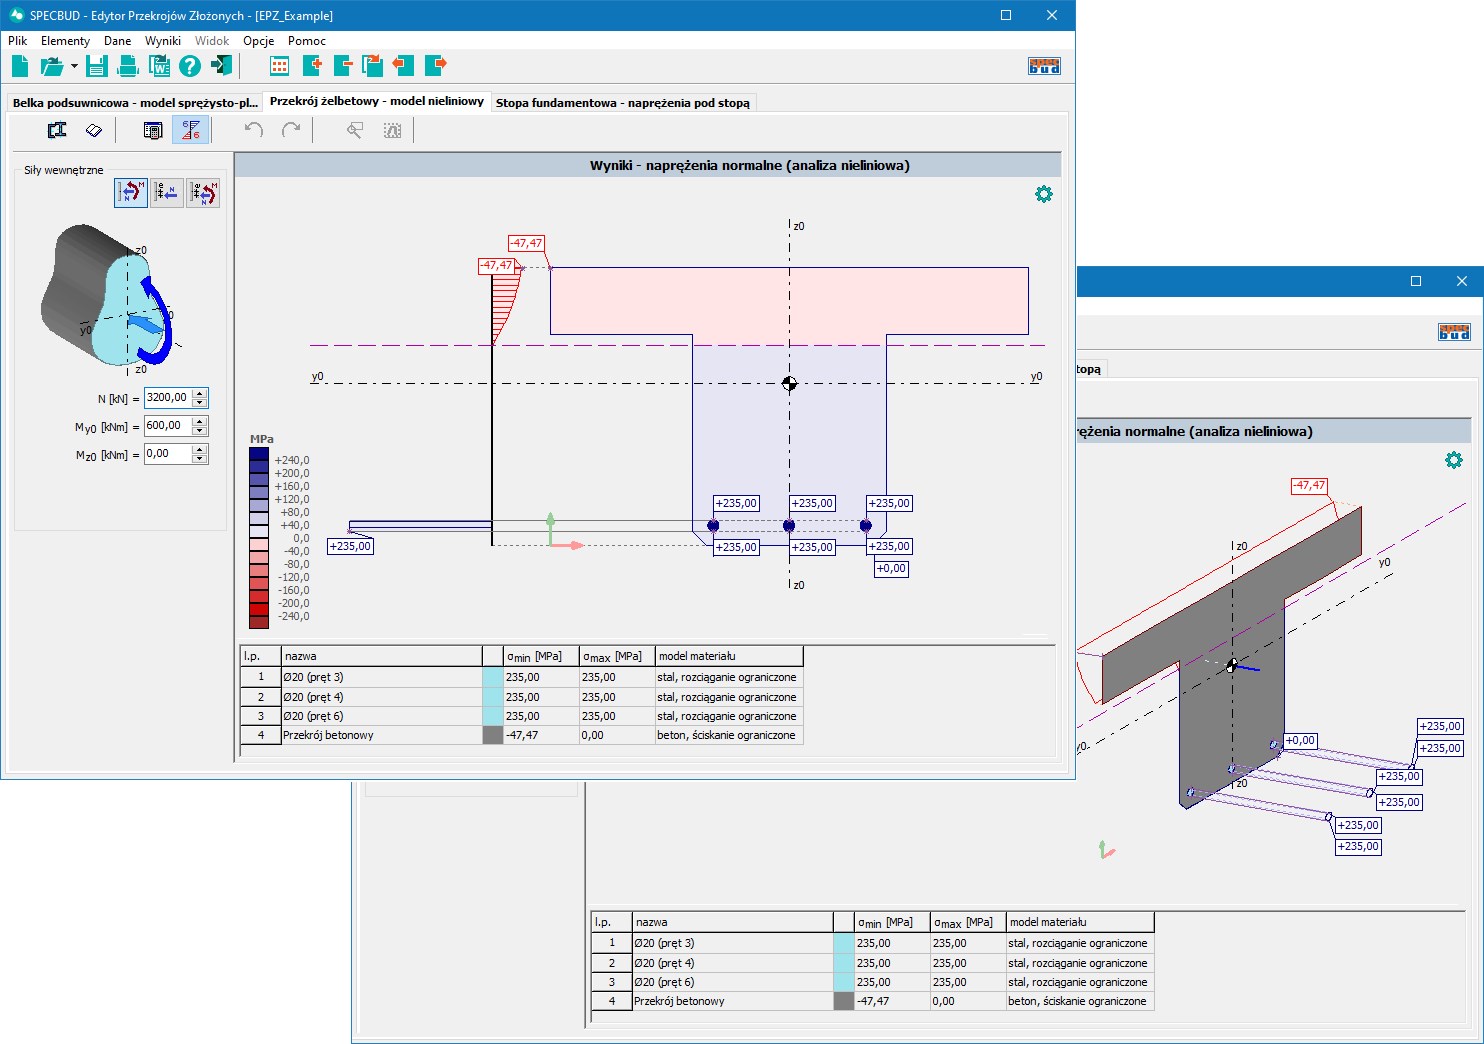Open the Wyniki menu

[162, 41]
